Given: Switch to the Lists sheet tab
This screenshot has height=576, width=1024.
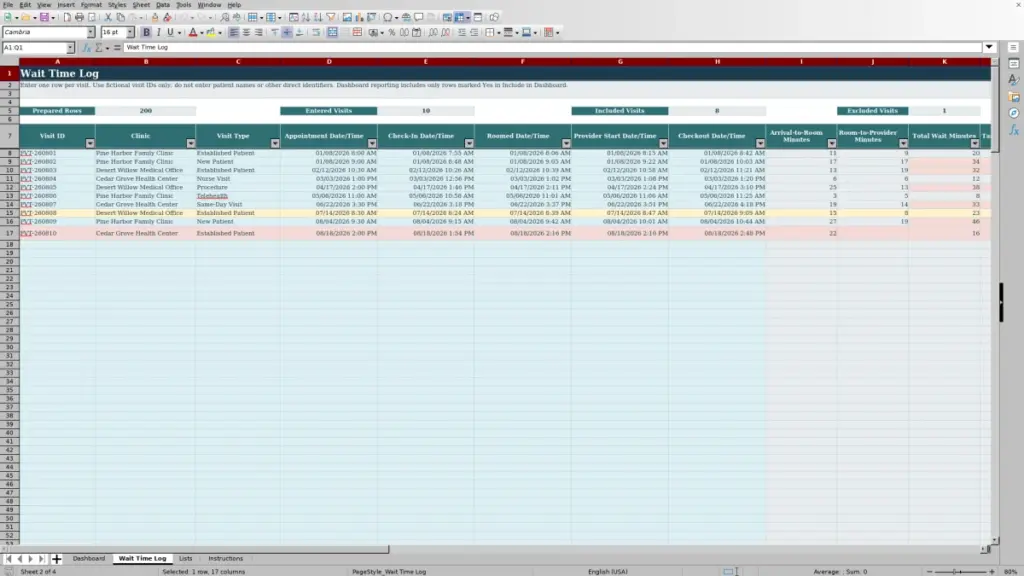Looking at the screenshot, I should pos(185,558).
